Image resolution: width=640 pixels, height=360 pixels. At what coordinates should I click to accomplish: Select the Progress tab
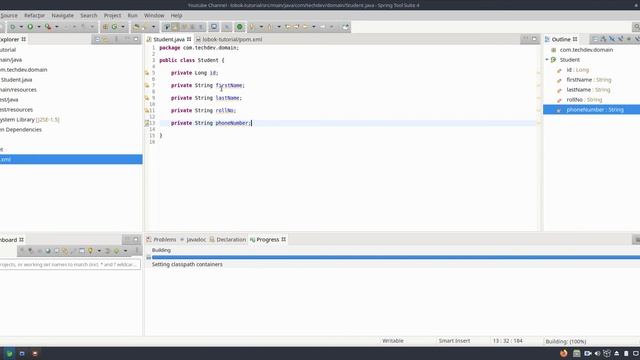pyautogui.click(x=268, y=240)
